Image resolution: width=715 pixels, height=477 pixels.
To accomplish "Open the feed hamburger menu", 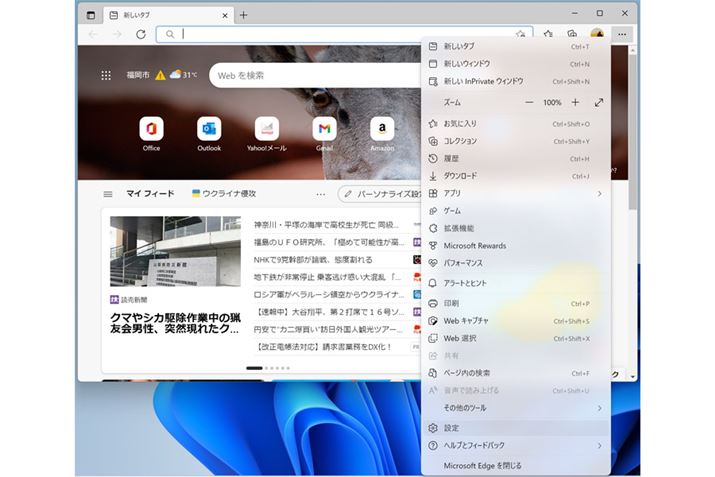I will (108, 194).
